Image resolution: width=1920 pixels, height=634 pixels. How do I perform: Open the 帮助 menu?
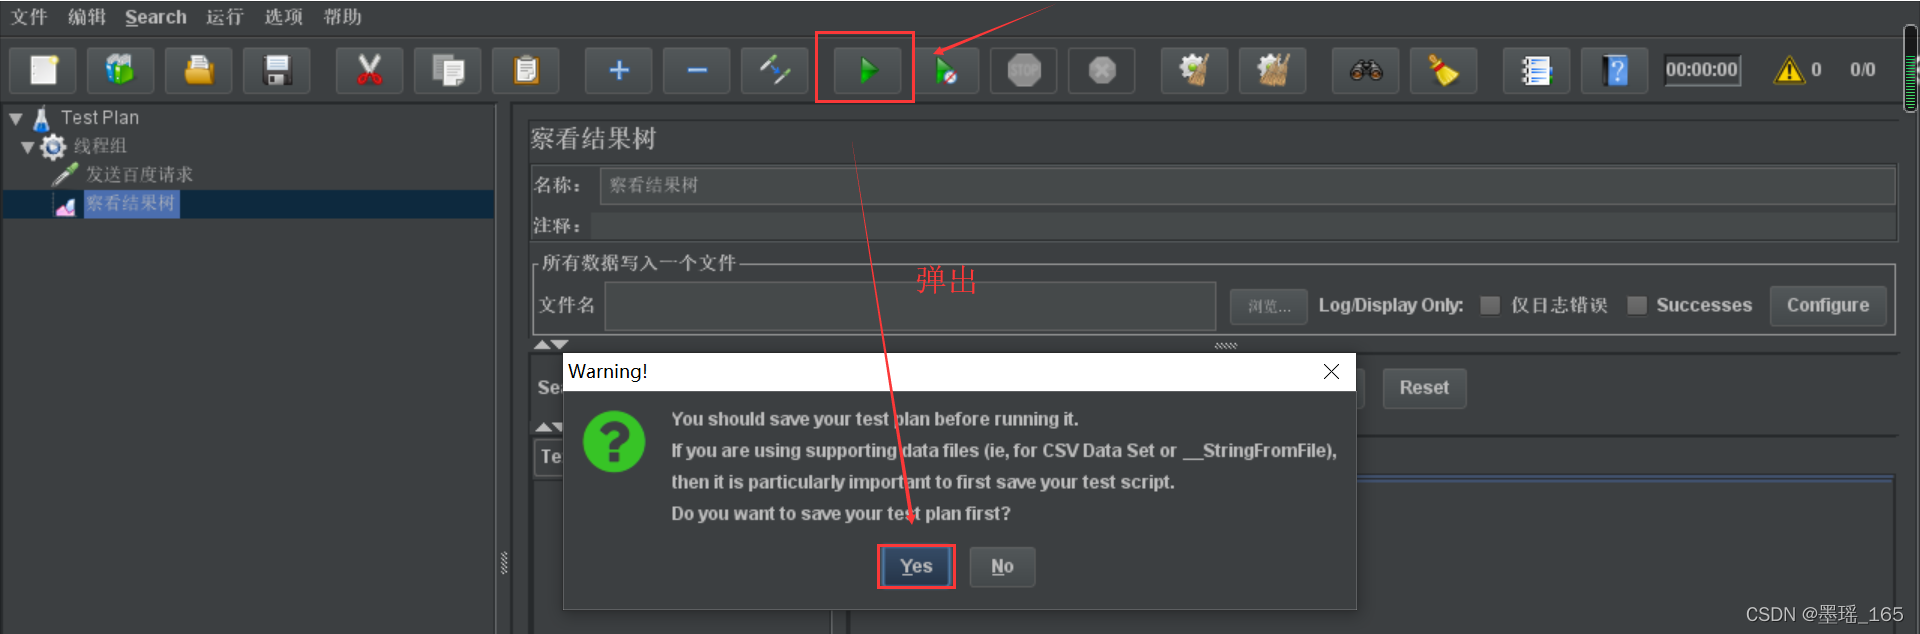point(343,17)
